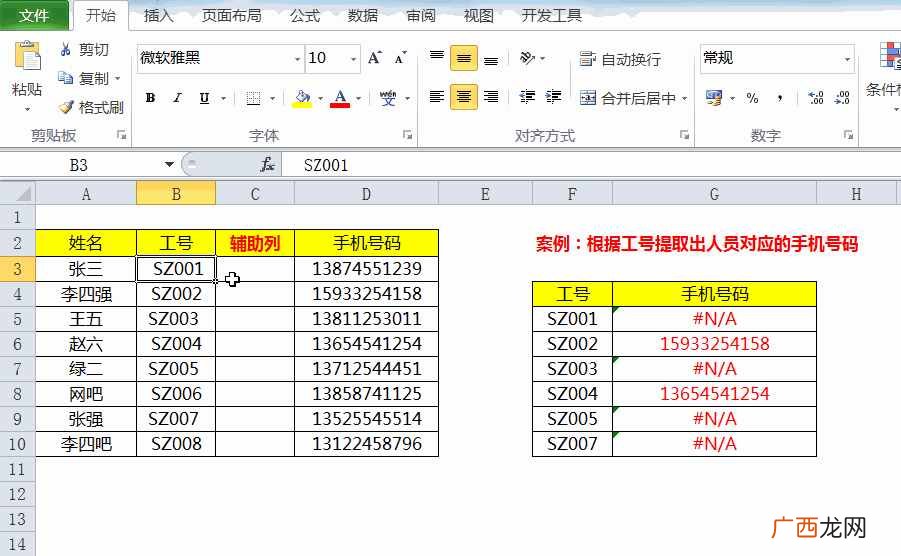Apply red font color A
901x556 pixels.
click(340, 98)
